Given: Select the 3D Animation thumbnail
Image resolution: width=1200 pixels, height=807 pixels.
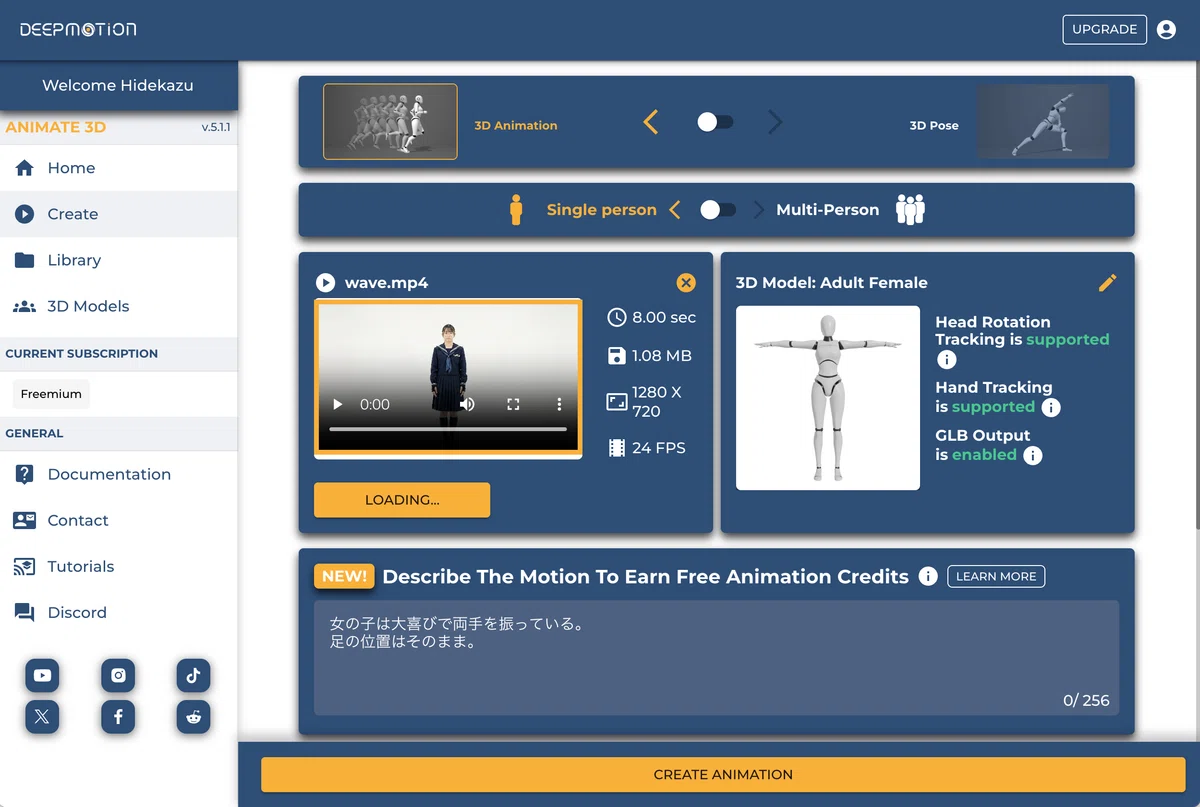Looking at the screenshot, I should click(390, 122).
